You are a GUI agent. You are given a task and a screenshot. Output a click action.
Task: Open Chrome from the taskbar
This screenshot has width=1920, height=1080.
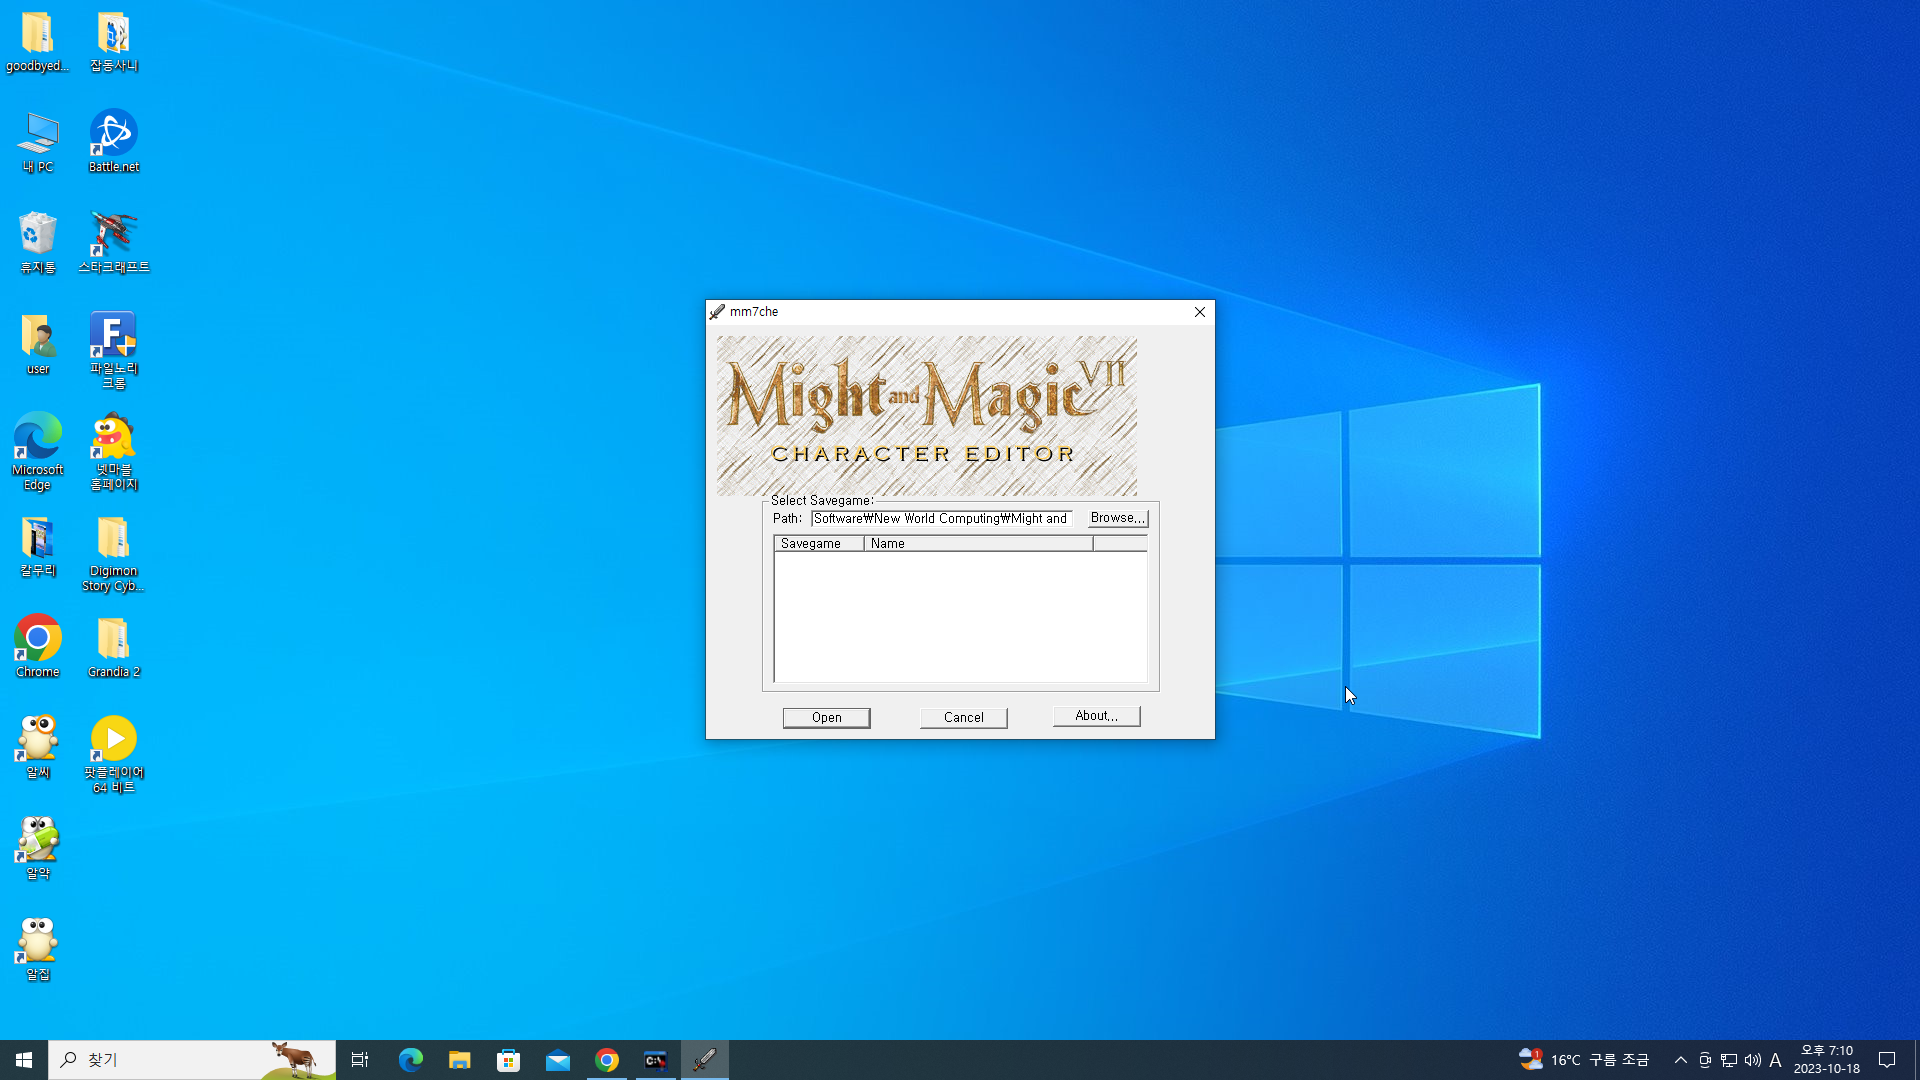(x=607, y=1060)
